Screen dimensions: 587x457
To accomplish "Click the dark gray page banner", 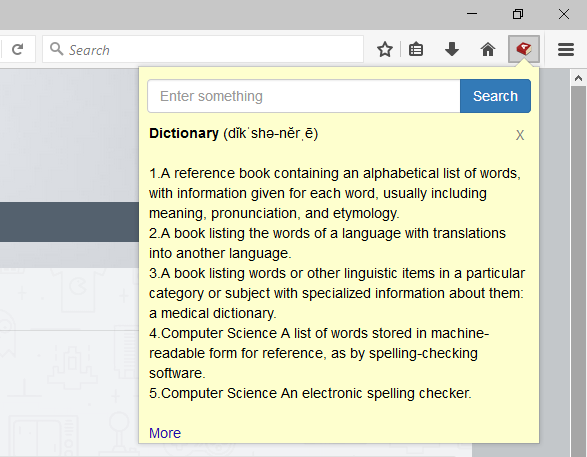I will coord(69,222).
